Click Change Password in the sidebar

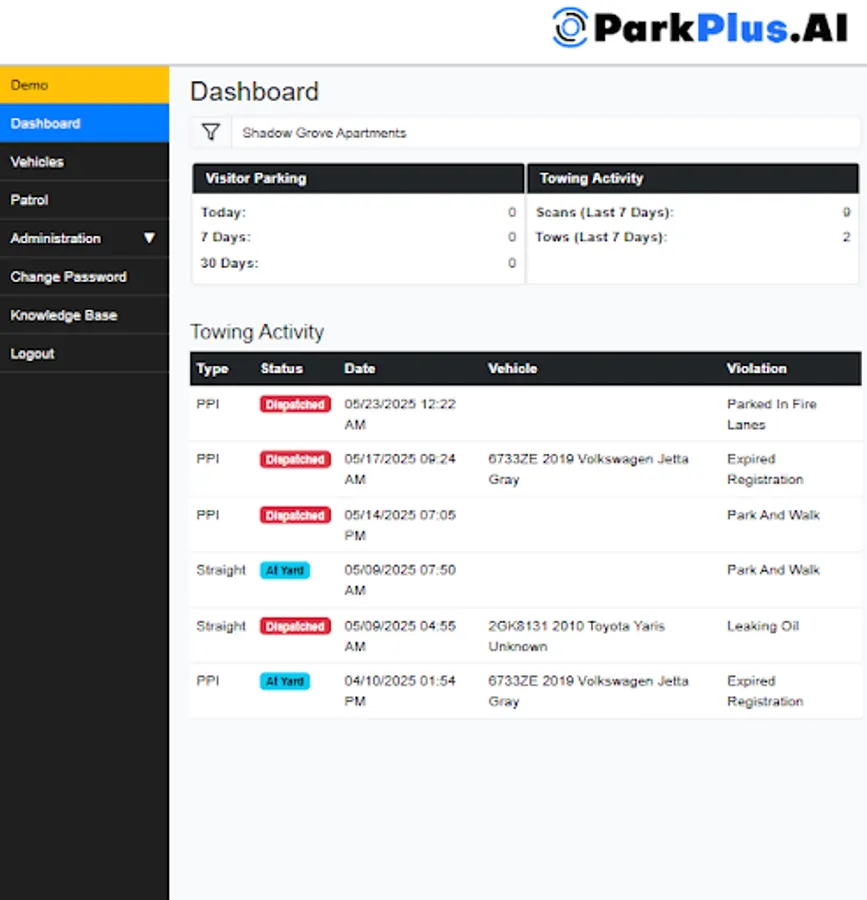click(x=69, y=276)
